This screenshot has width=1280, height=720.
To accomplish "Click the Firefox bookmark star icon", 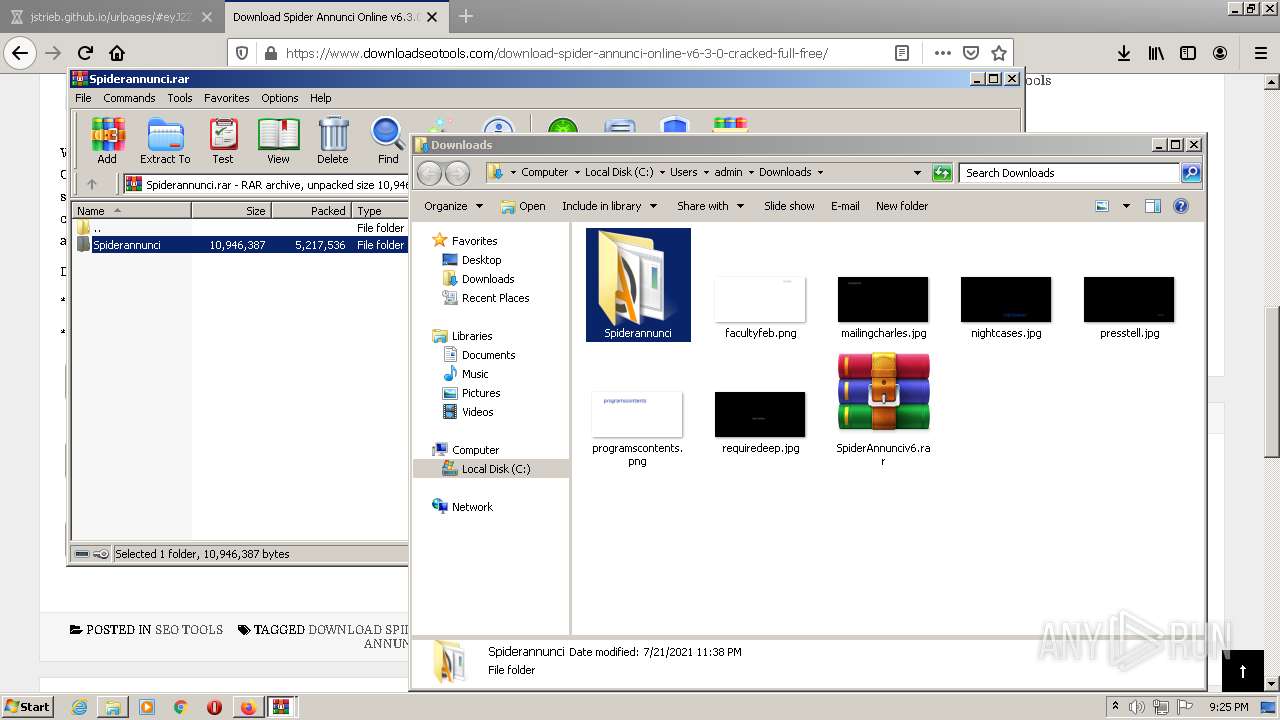I will pos(998,53).
